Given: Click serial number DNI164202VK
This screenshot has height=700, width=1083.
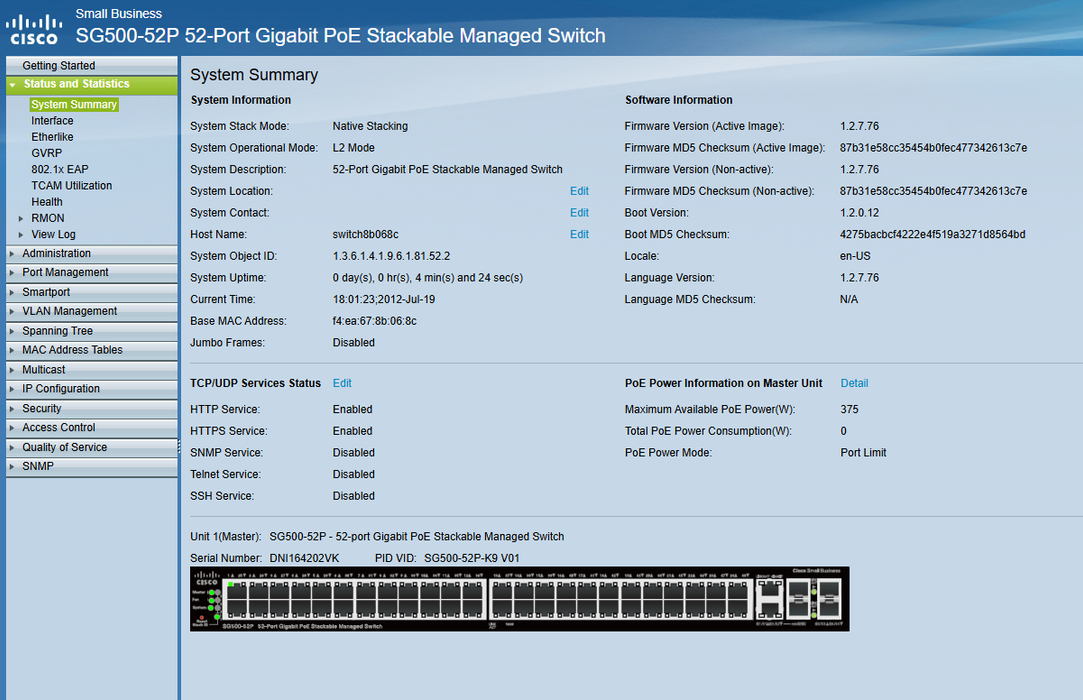Looking at the screenshot, I should pyautogui.click(x=304, y=558).
